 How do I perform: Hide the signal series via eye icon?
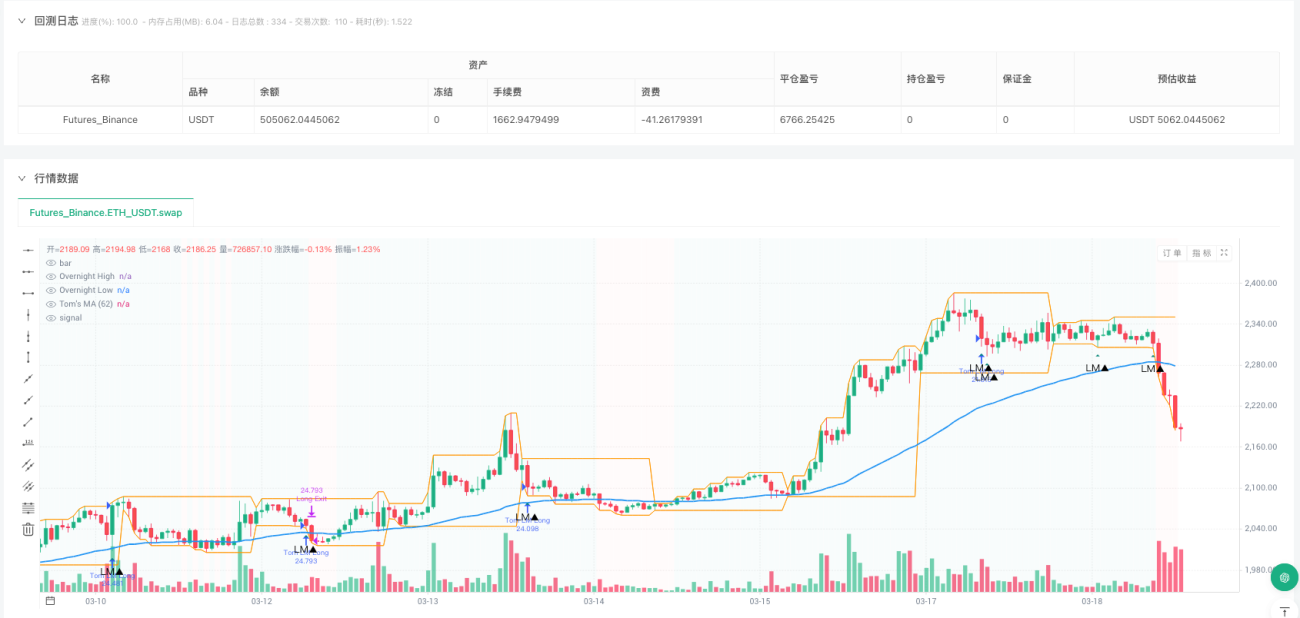coord(51,318)
